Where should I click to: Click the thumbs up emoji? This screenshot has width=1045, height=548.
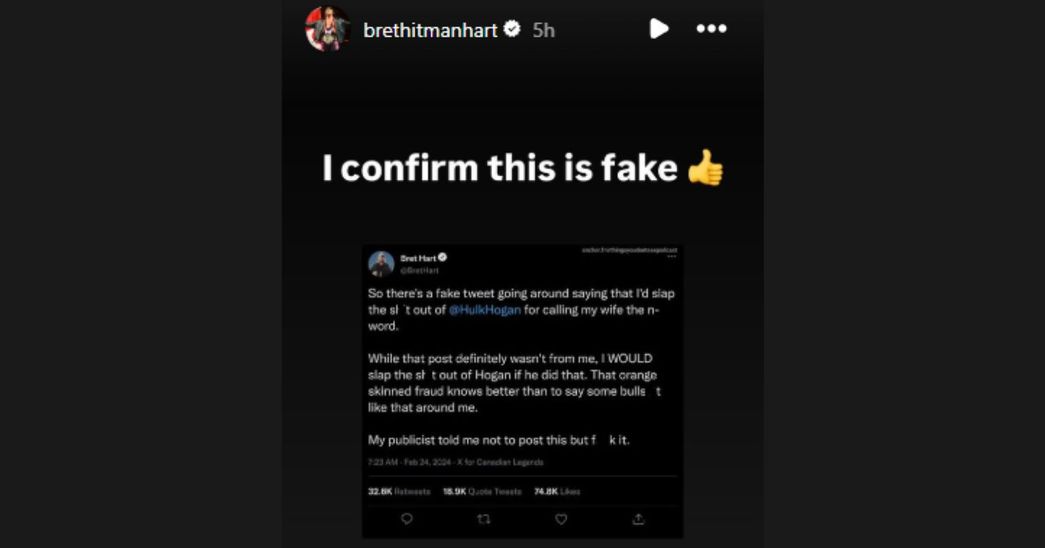[x=706, y=168]
